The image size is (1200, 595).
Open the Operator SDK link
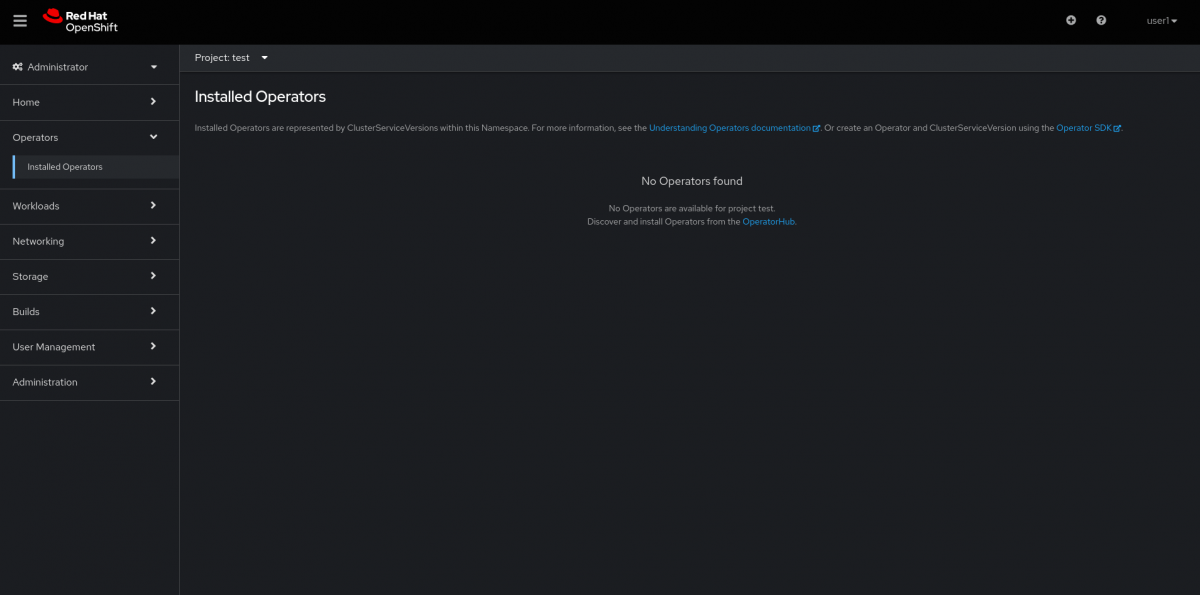[1084, 128]
